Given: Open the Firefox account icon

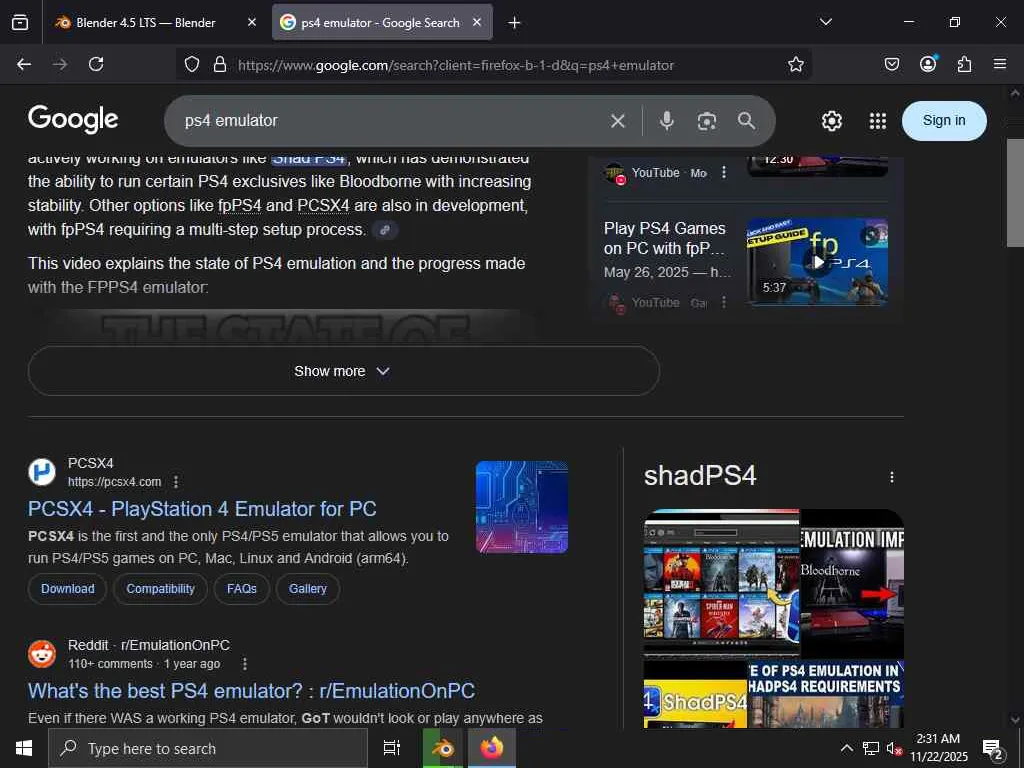Looking at the screenshot, I should [x=928, y=64].
